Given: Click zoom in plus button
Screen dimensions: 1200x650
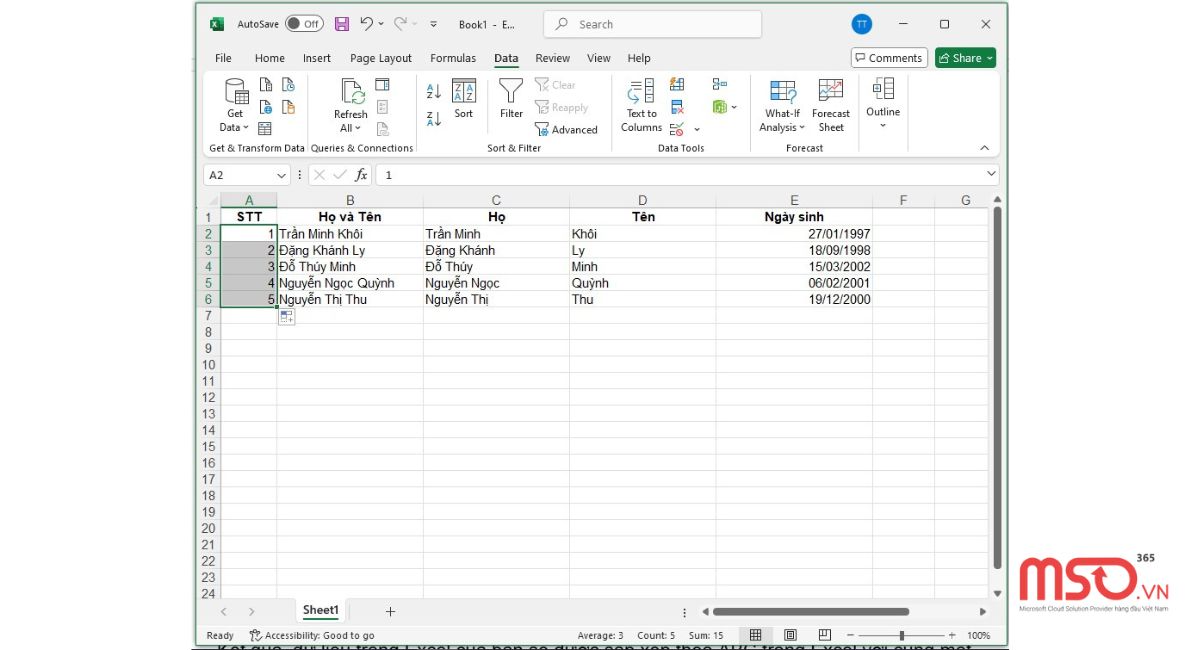Looking at the screenshot, I should tap(951, 635).
